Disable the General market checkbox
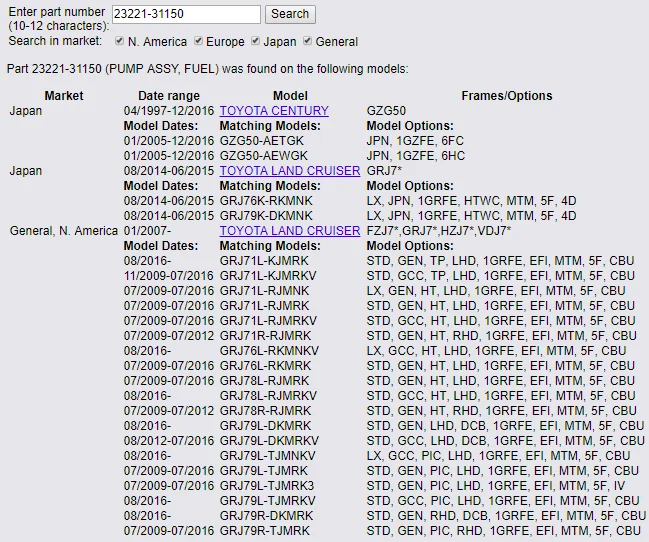Image resolution: width=649 pixels, height=542 pixels. pyautogui.click(x=307, y=41)
